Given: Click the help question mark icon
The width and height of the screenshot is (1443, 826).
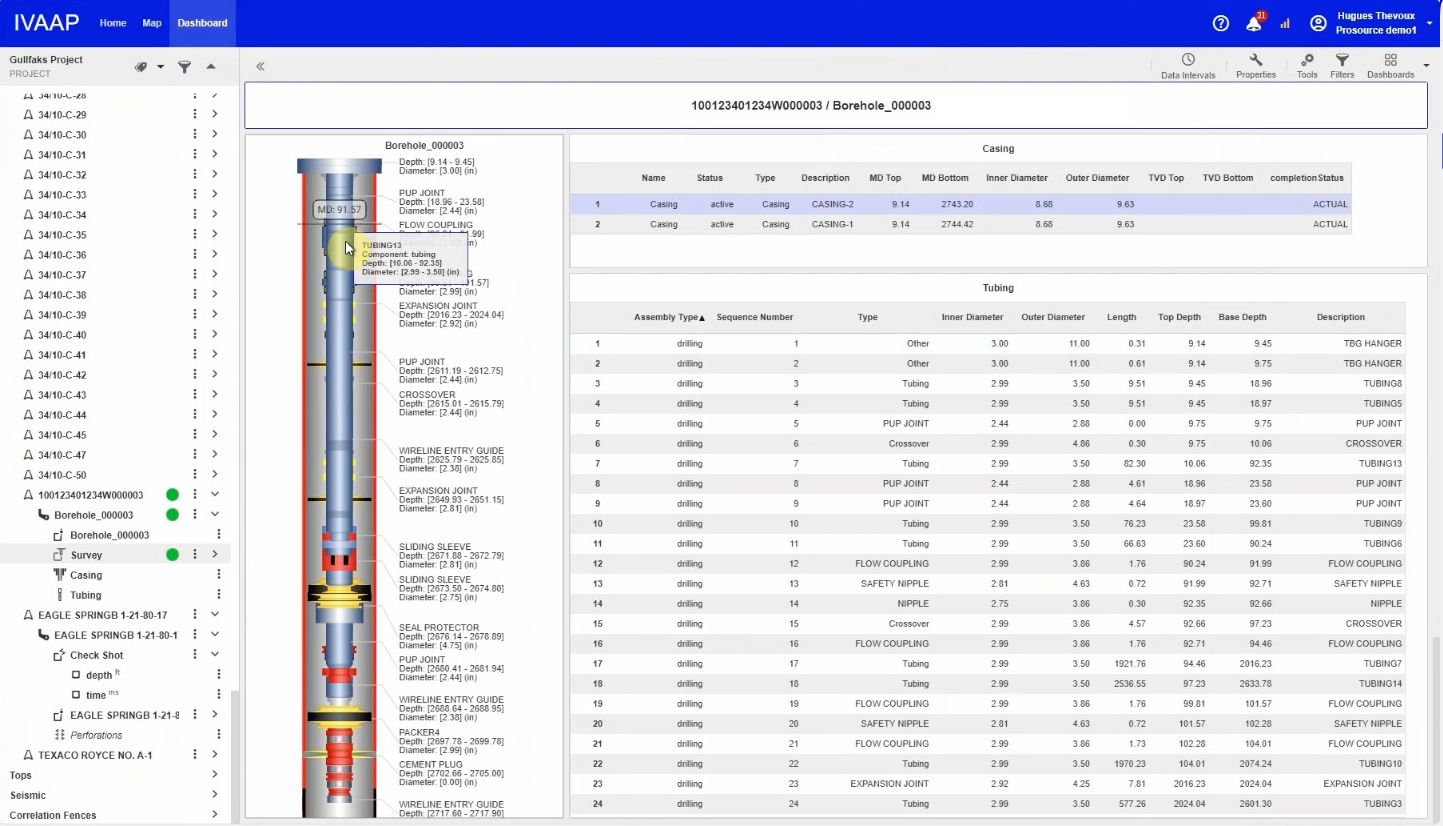Looking at the screenshot, I should coord(1220,24).
